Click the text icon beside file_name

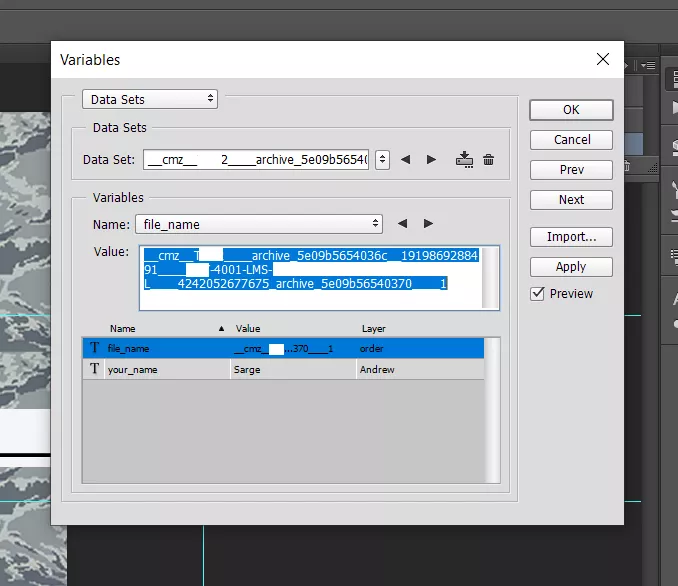click(95, 348)
